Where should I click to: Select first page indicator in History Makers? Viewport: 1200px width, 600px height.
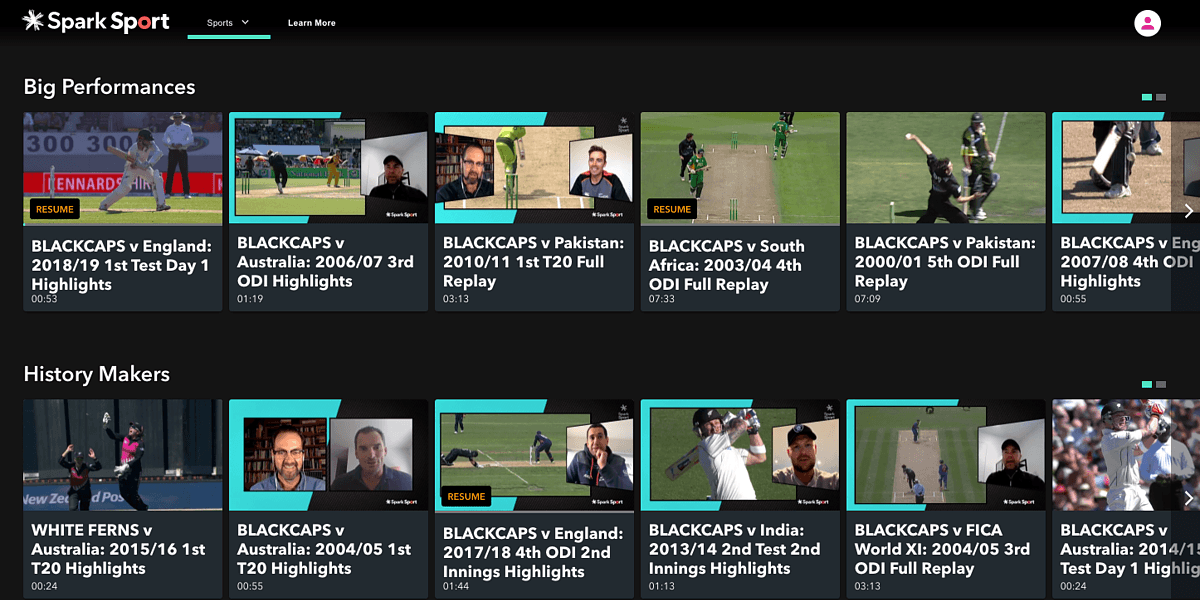point(1147,384)
